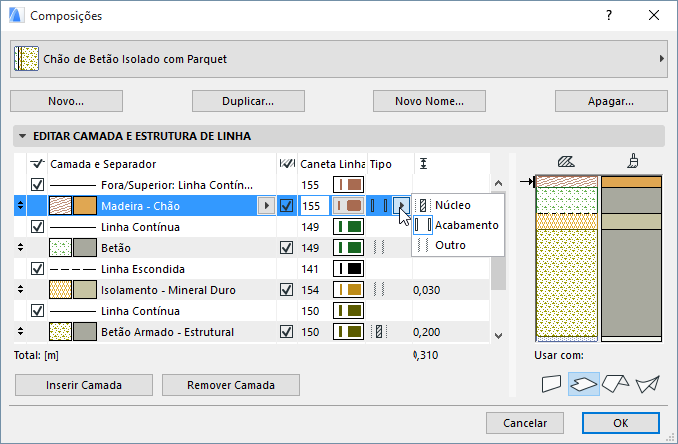
Task: Toggle Linha Contínua checkbox below Madeira
Action: (37, 227)
